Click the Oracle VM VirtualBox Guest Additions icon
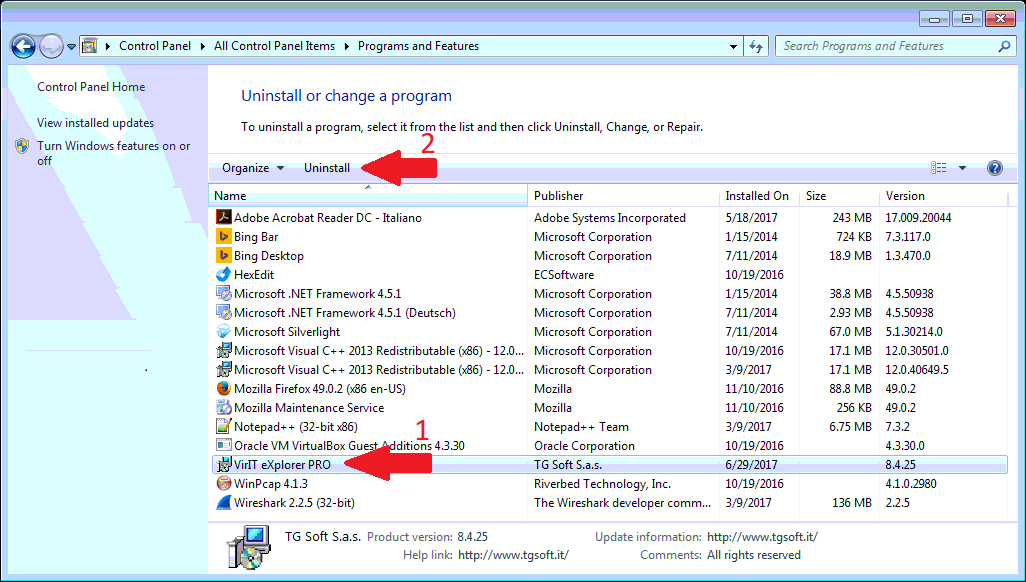Viewport: 1026px width, 582px height. [224, 445]
